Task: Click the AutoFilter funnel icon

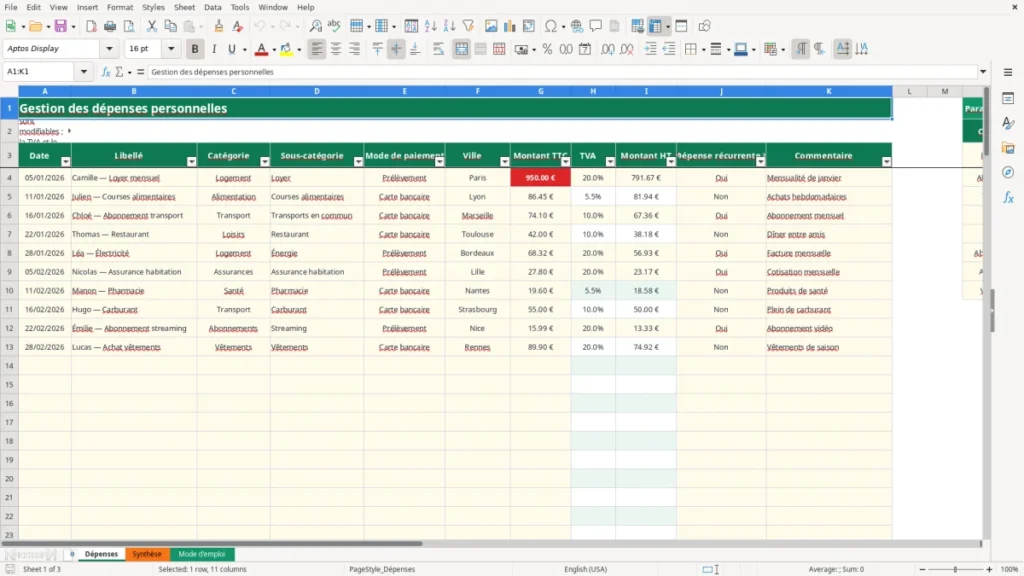Action: pyautogui.click(x=468, y=26)
